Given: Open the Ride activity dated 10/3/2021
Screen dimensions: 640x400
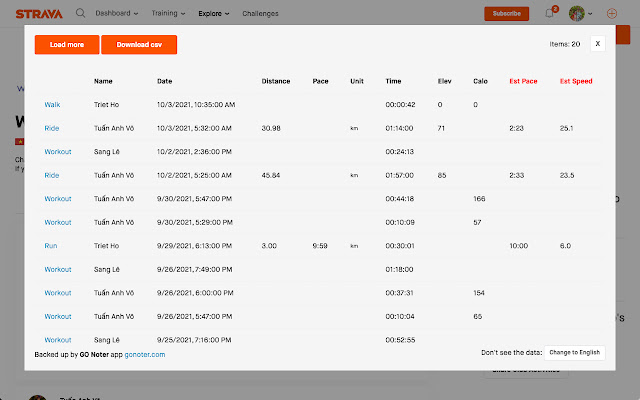Looking at the screenshot, I should point(52,128).
